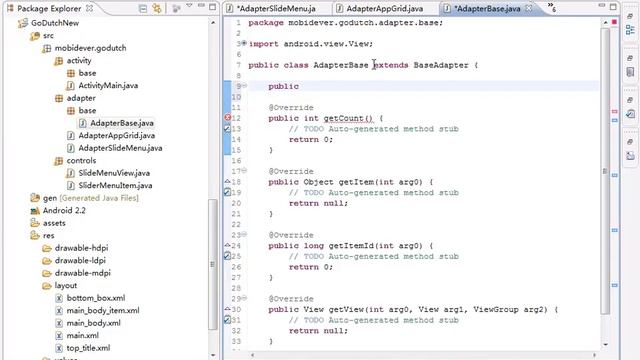Open the Outline fast view icon
This screenshot has height=360, width=640.
click(x=630, y=30)
